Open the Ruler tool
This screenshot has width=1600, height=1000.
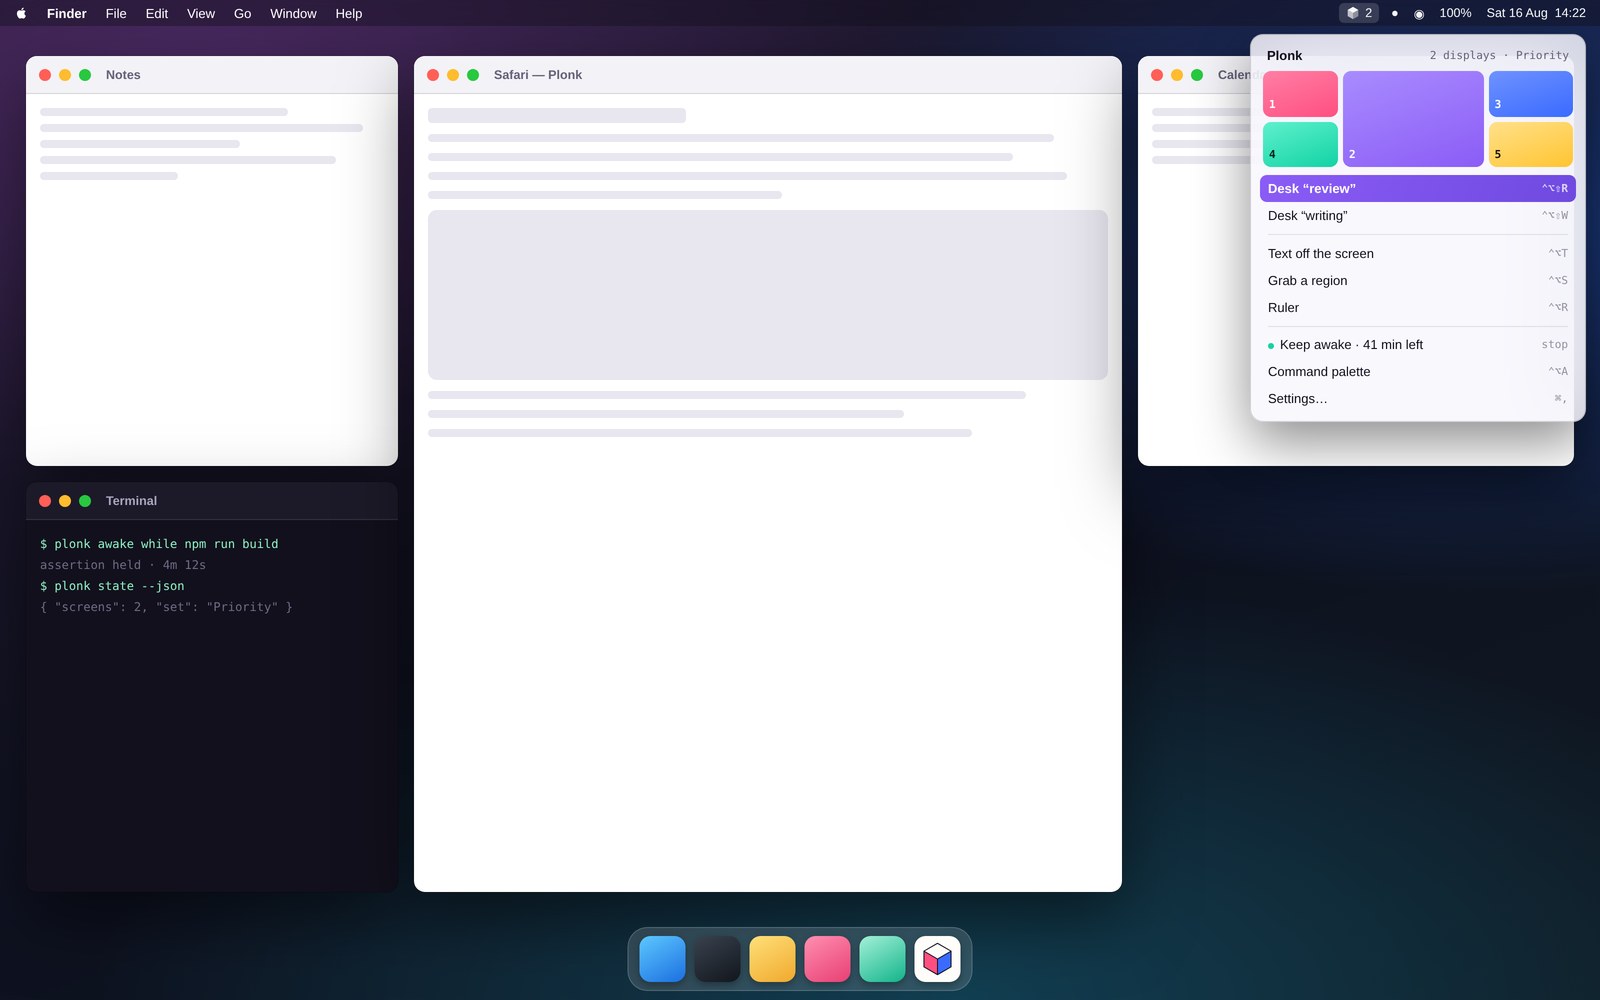click(1417, 307)
